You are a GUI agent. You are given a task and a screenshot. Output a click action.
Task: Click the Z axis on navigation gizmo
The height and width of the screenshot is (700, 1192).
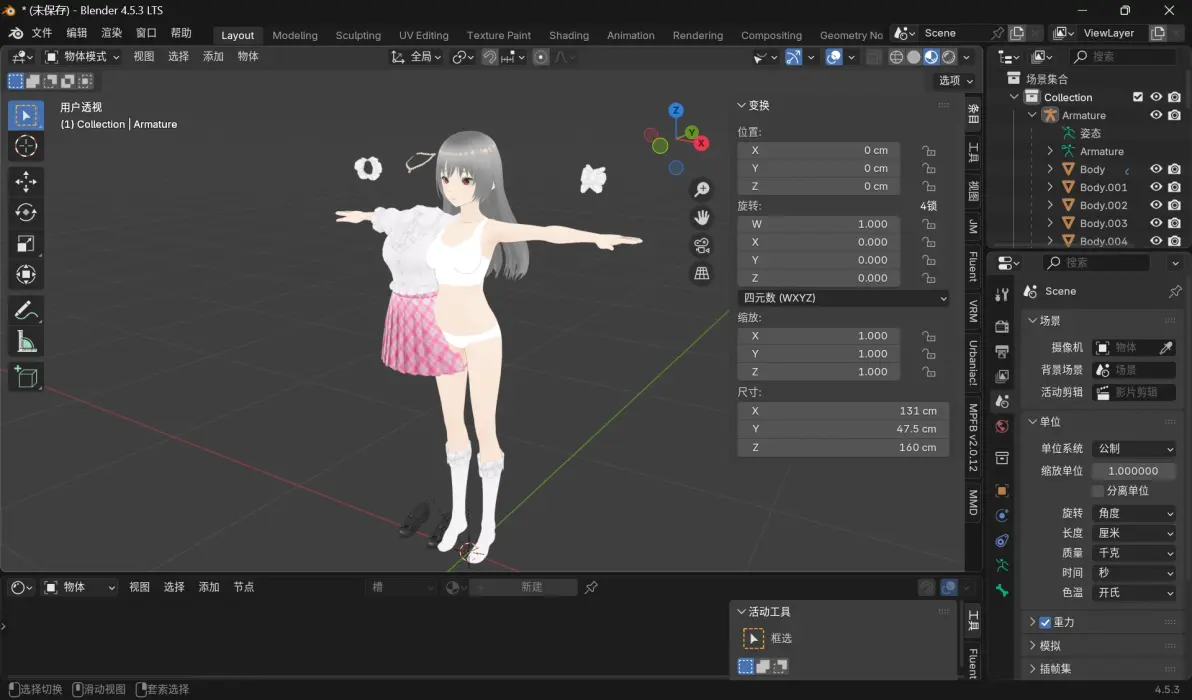(676, 110)
